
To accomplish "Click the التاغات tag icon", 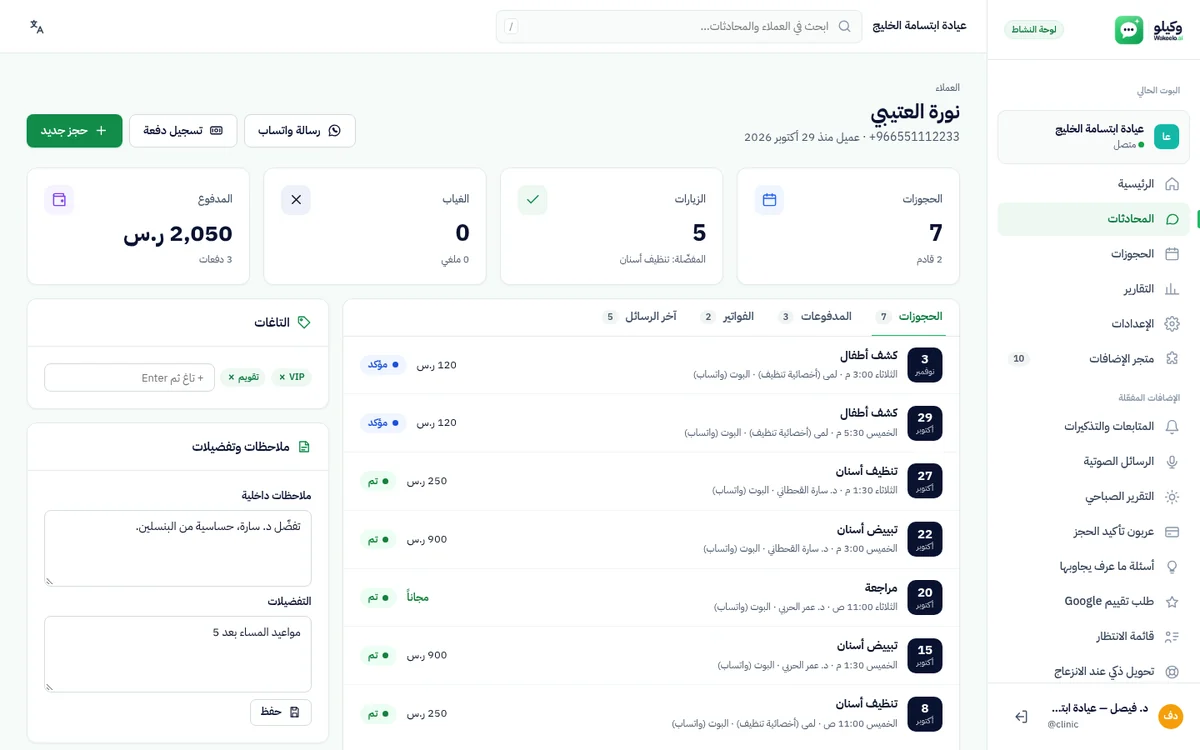I will tap(304, 323).
